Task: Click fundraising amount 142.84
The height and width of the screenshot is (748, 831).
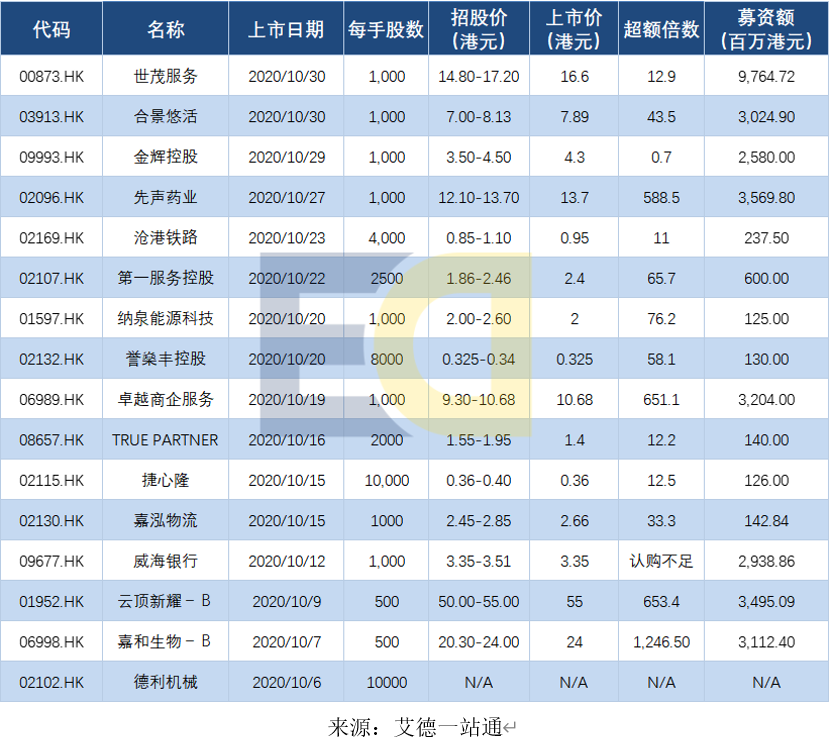Action: coord(766,521)
